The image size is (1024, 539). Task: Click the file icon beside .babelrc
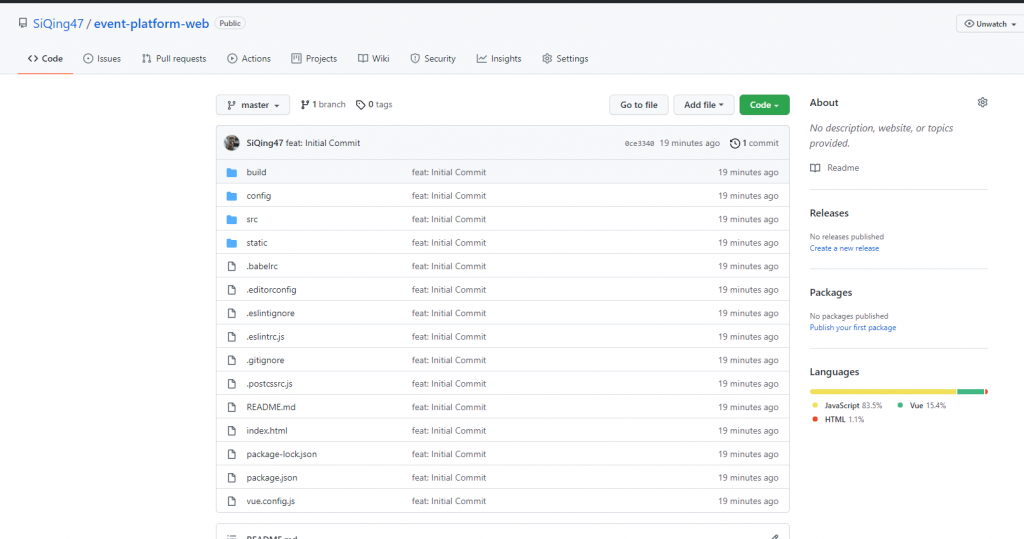coord(232,267)
